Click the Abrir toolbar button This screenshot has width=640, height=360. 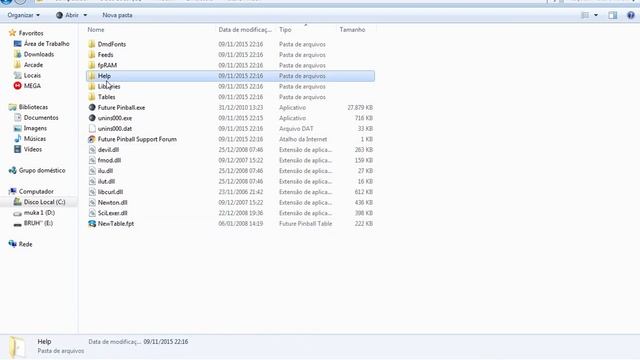pyautogui.click(x=67, y=15)
